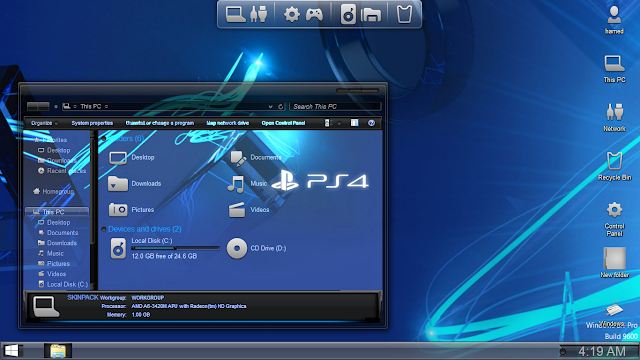Click the Windows Start button on taskbar
This screenshot has height=360, width=640.
[11, 351]
